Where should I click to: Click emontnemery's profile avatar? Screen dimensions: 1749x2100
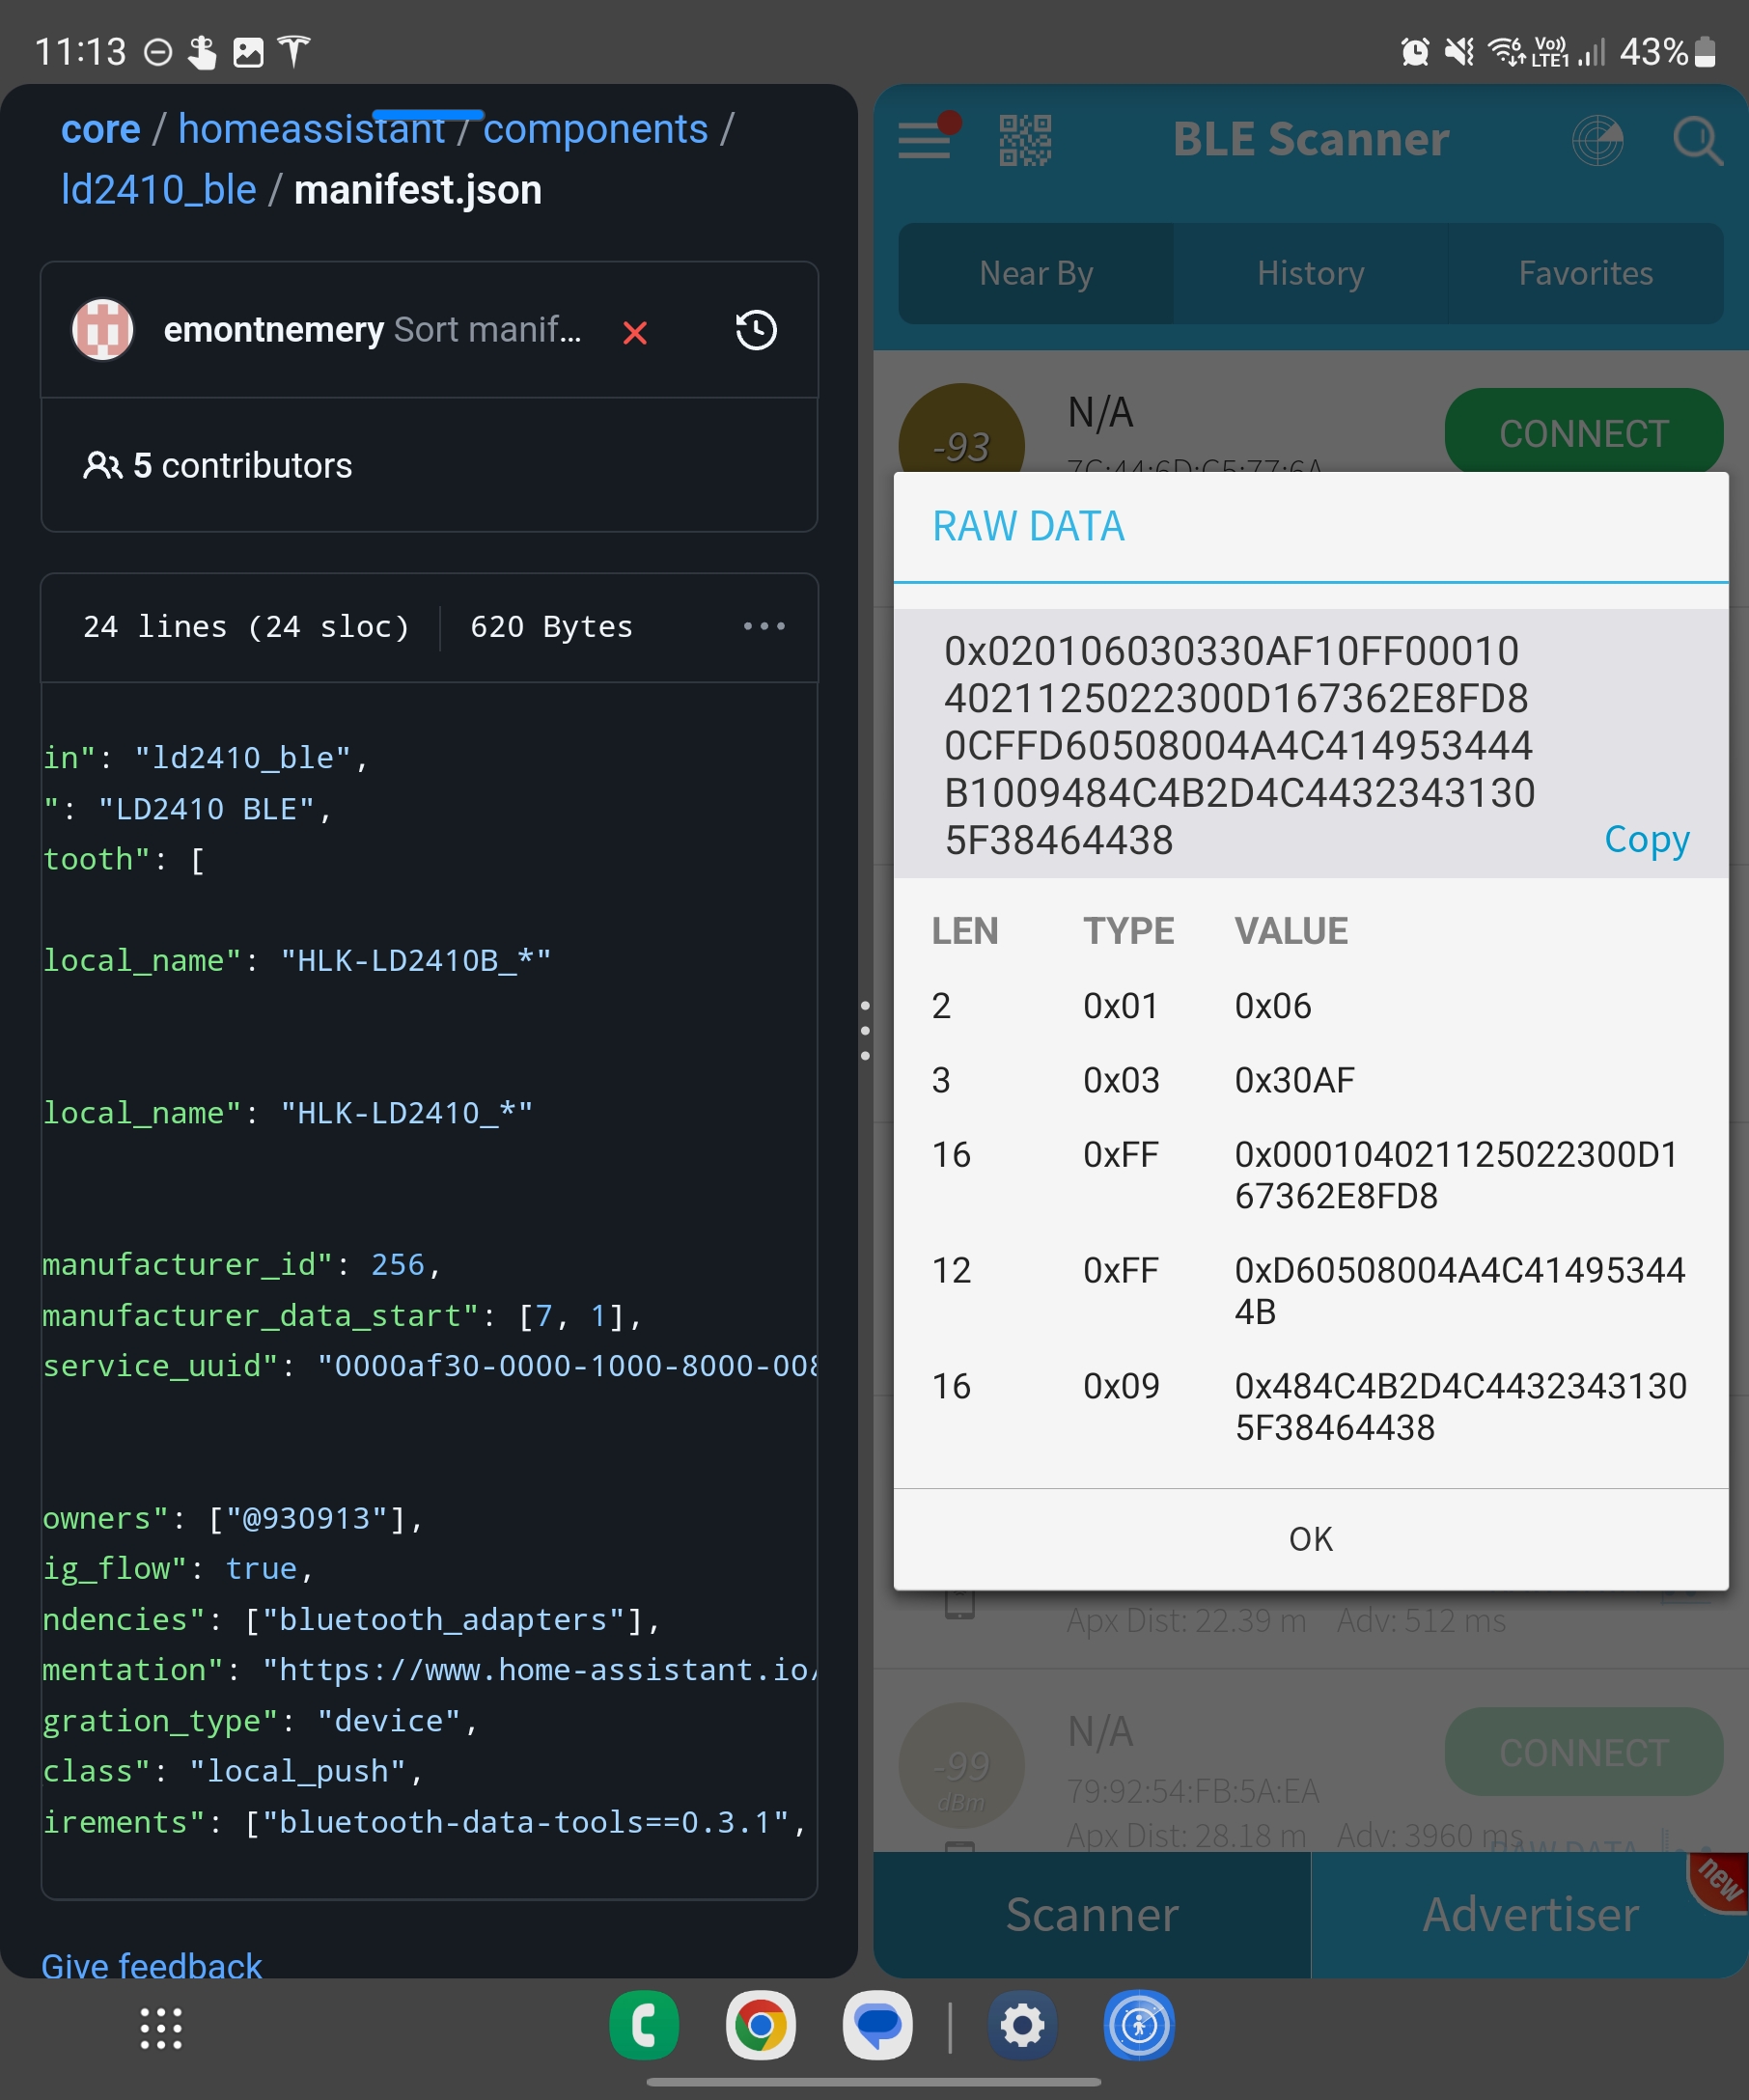pos(102,329)
